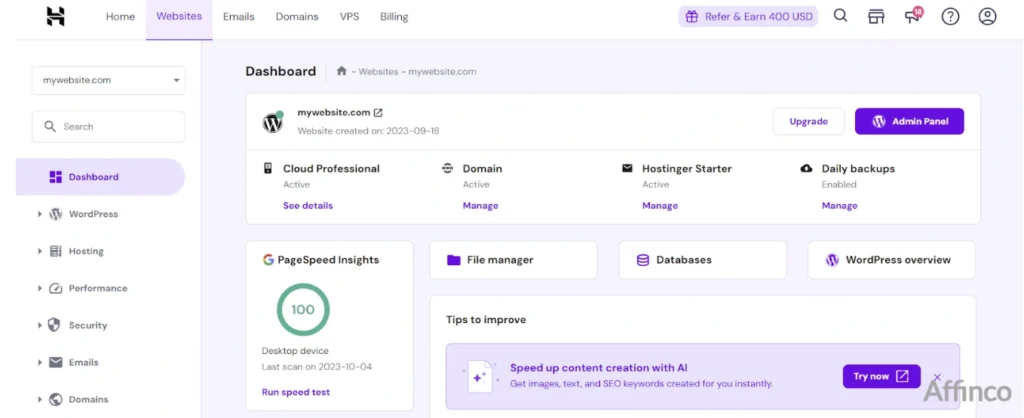Click the AI document sparkle icon
This screenshot has width=1024, height=418.
tap(481, 376)
